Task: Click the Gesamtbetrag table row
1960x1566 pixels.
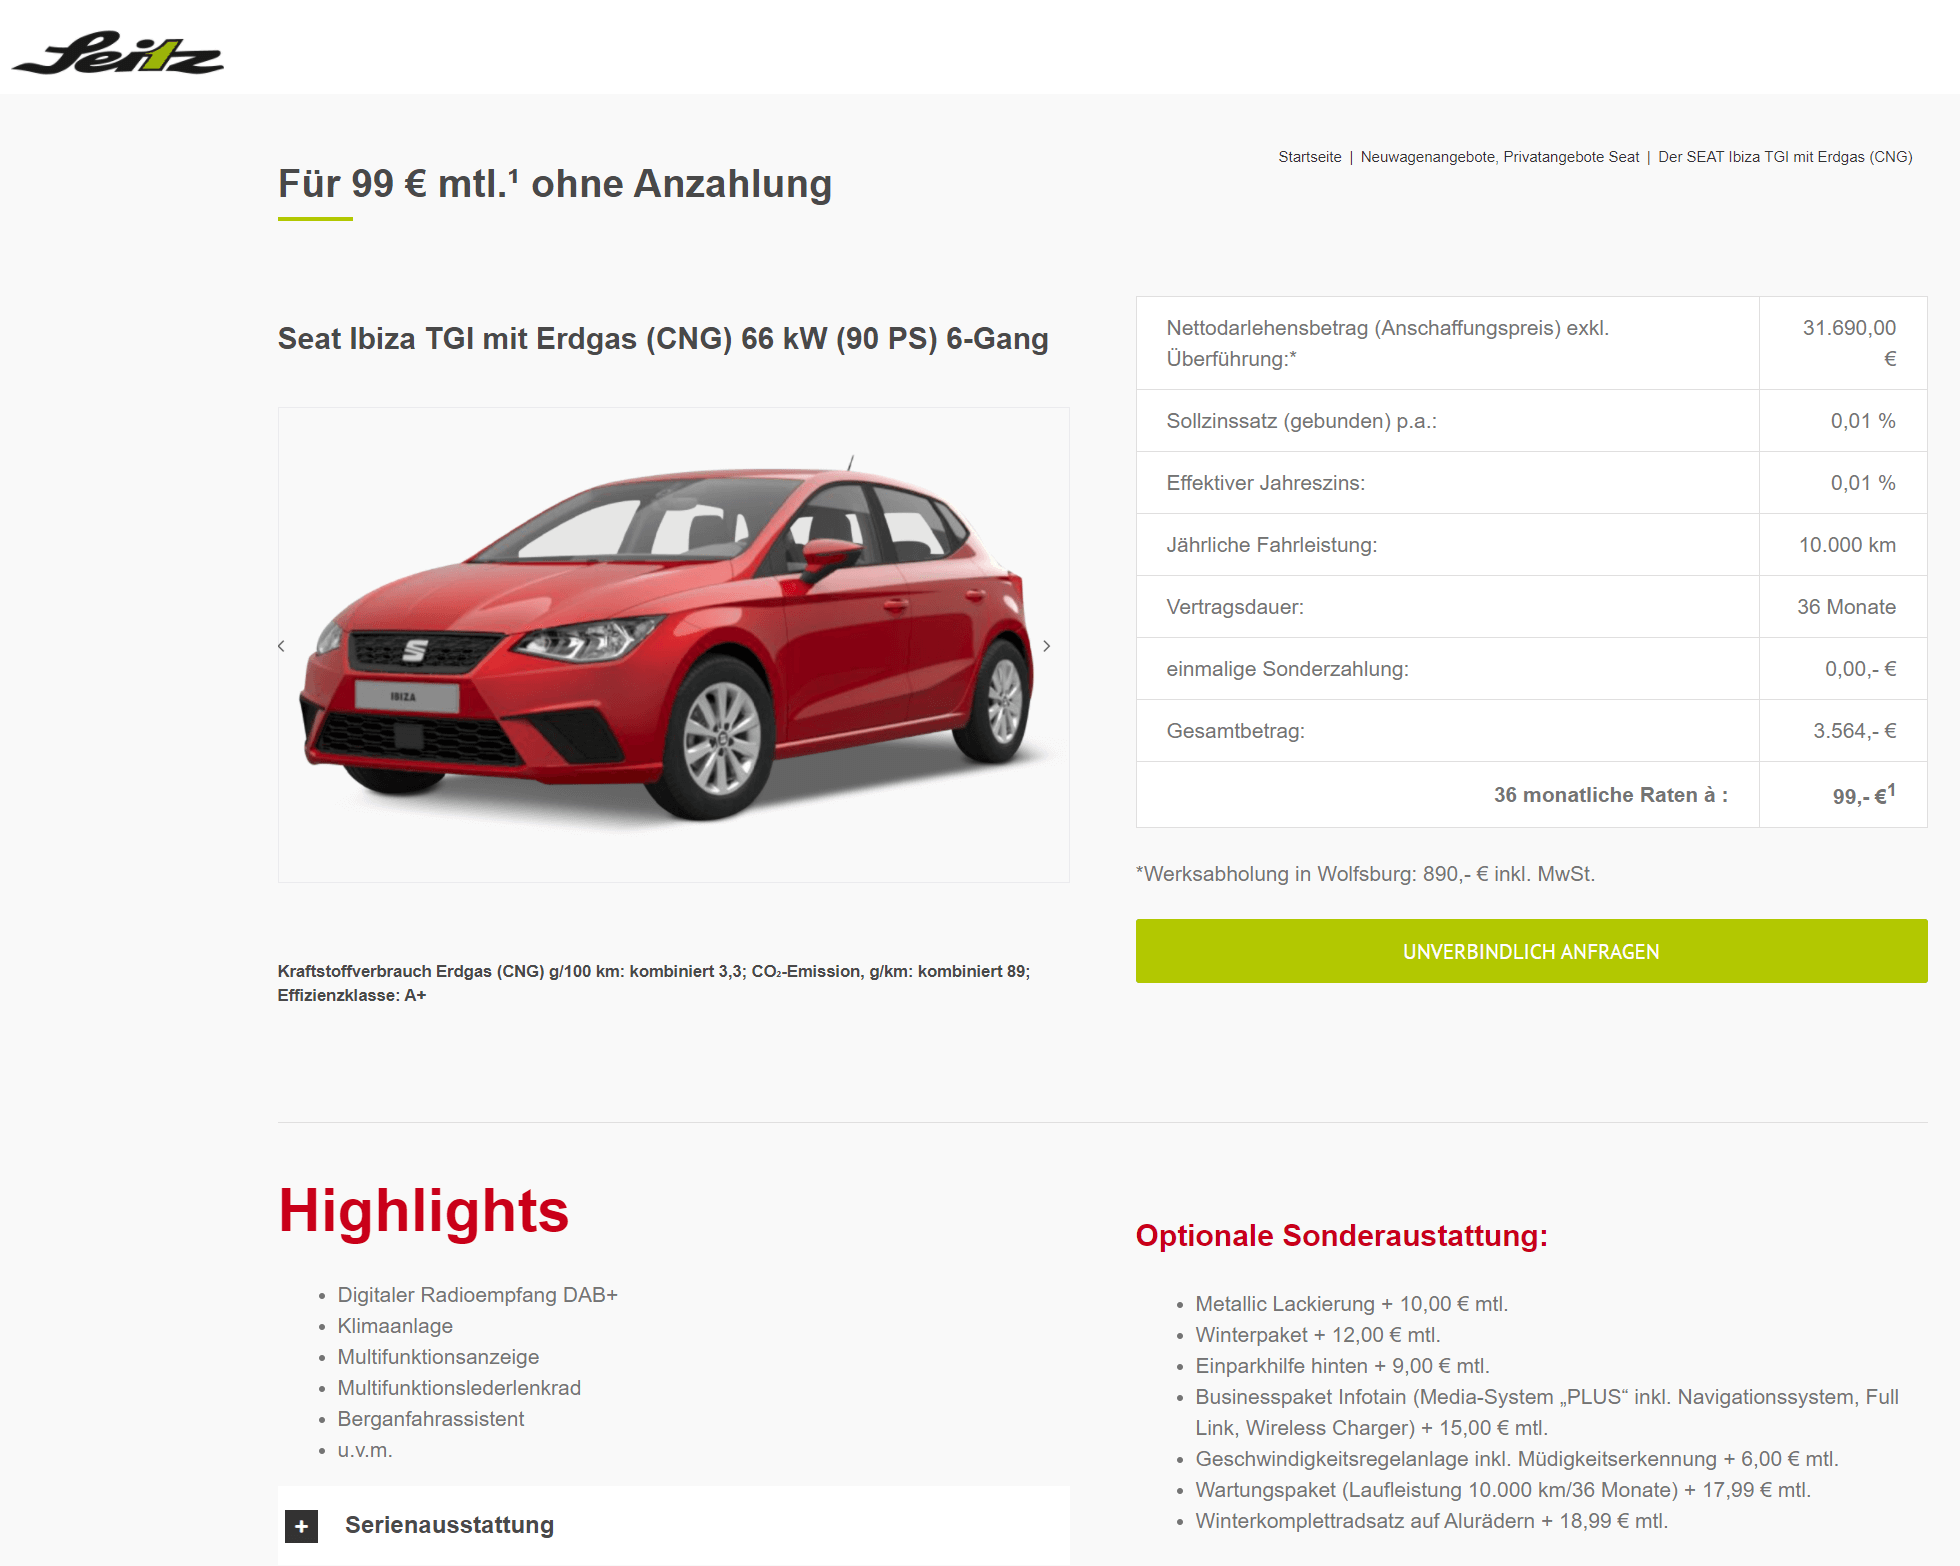Action: pyautogui.click(x=1531, y=731)
